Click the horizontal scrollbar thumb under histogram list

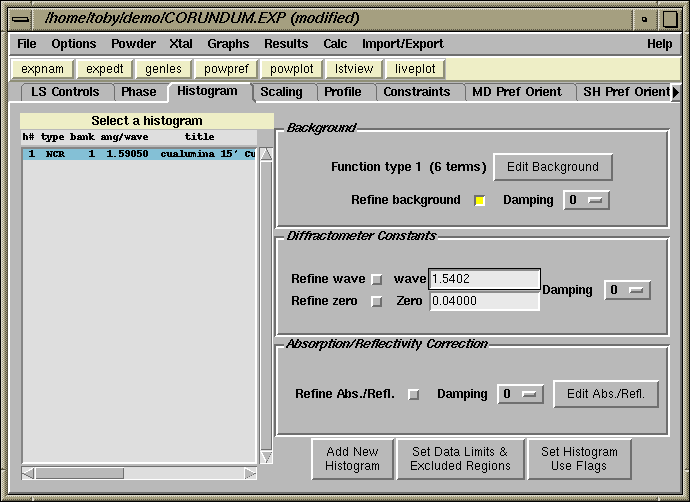[x=80, y=473]
